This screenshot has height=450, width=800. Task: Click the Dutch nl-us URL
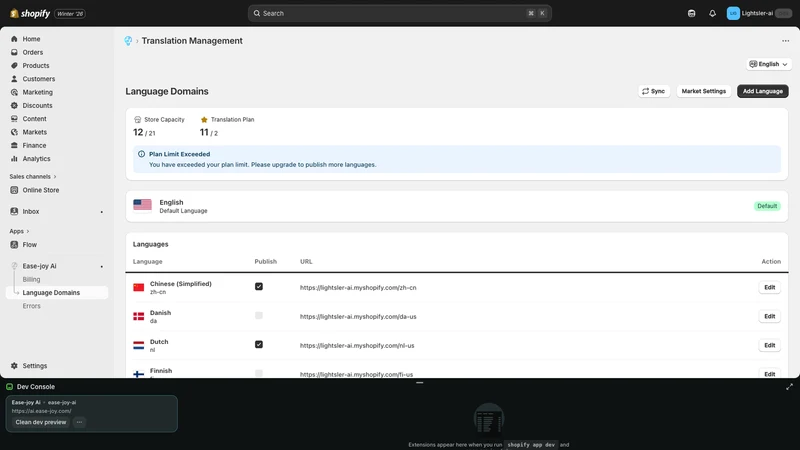tap(357, 346)
